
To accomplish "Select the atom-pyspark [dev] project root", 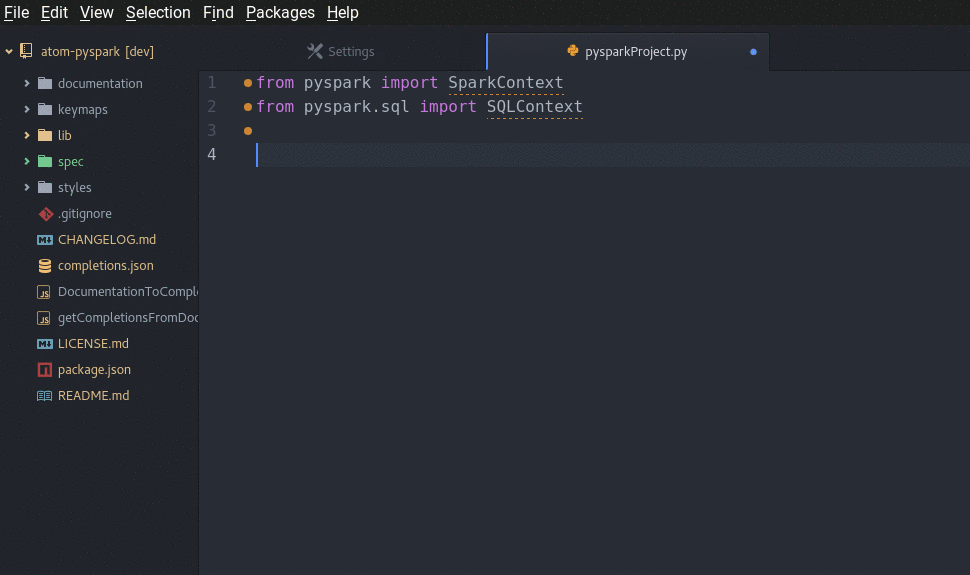I will click(97, 51).
